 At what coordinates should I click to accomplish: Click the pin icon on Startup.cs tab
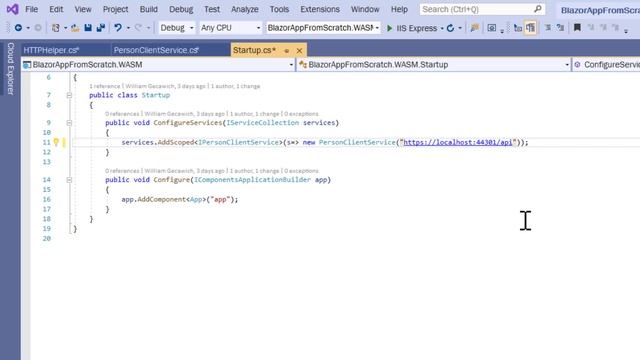[287, 51]
